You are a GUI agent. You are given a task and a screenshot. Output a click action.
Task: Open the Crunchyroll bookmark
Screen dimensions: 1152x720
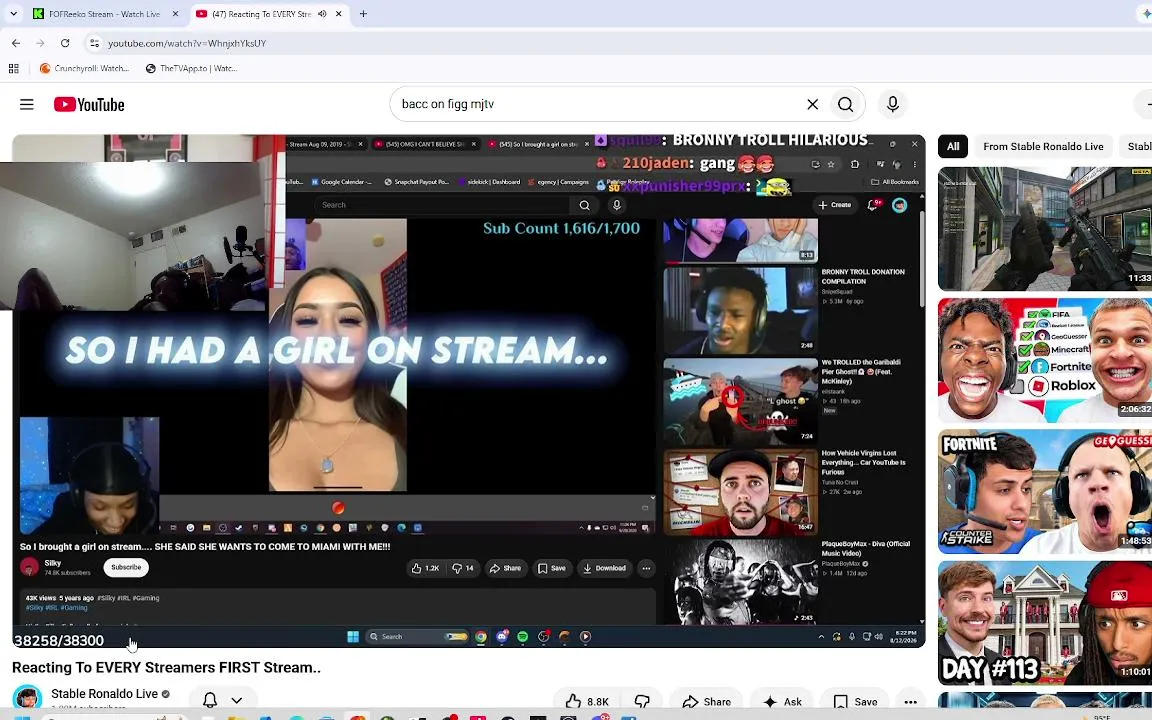point(84,68)
